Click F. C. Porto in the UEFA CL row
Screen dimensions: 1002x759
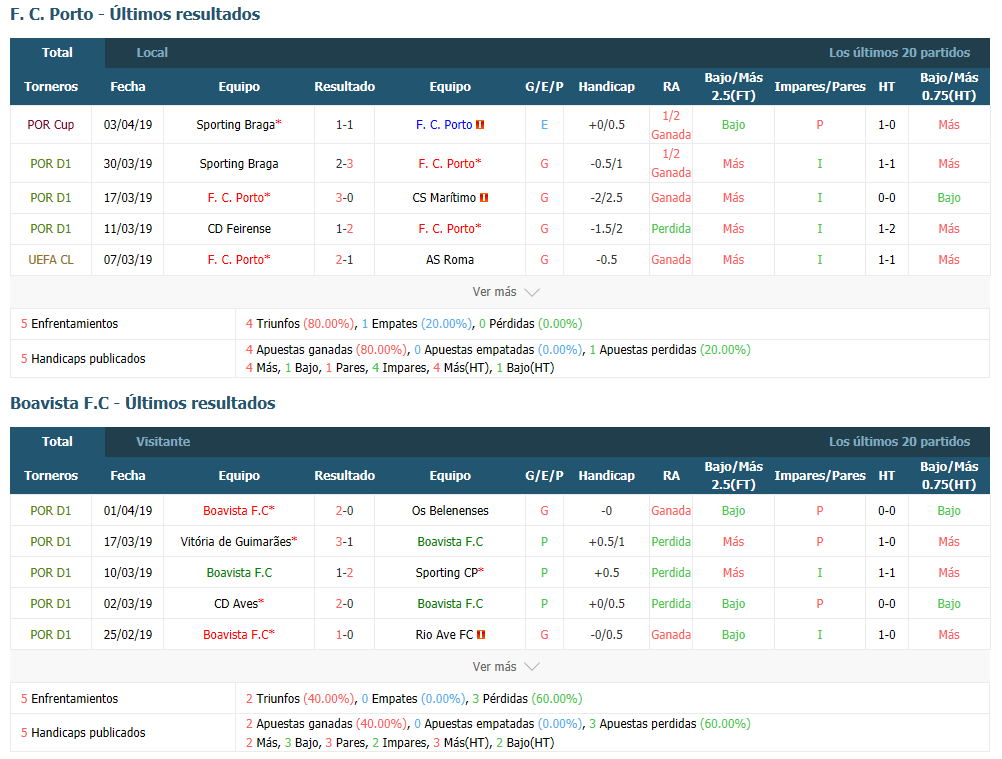(x=239, y=260)
